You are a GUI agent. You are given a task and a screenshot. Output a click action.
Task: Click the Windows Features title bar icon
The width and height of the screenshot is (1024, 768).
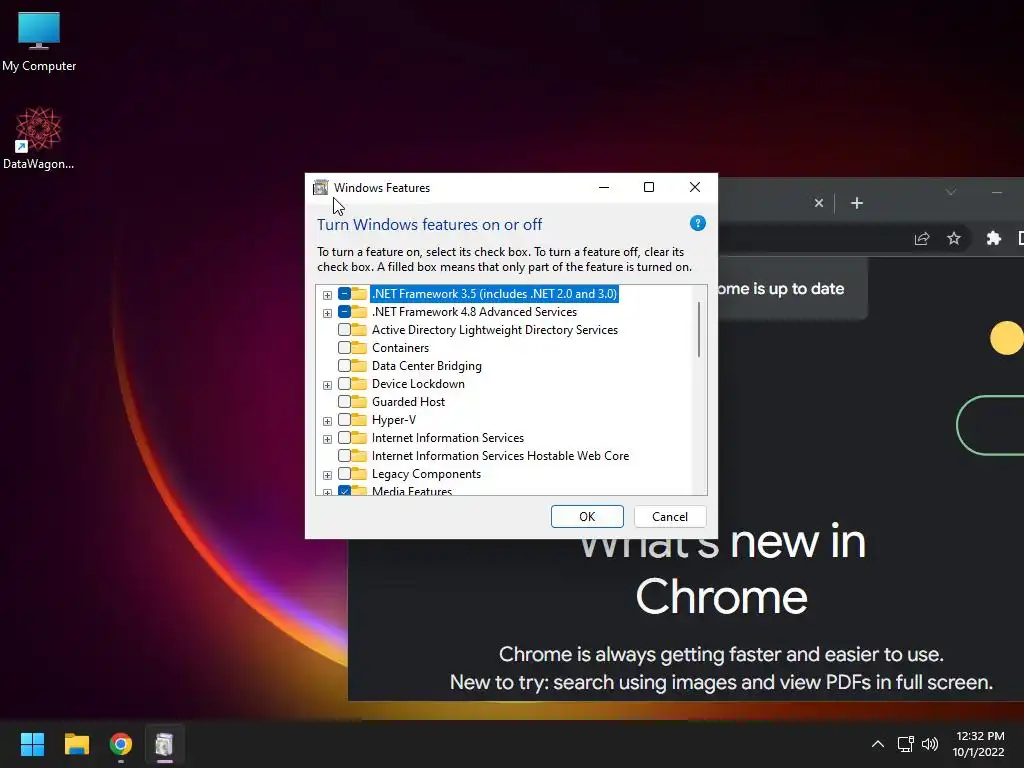(x=321, y=187)
